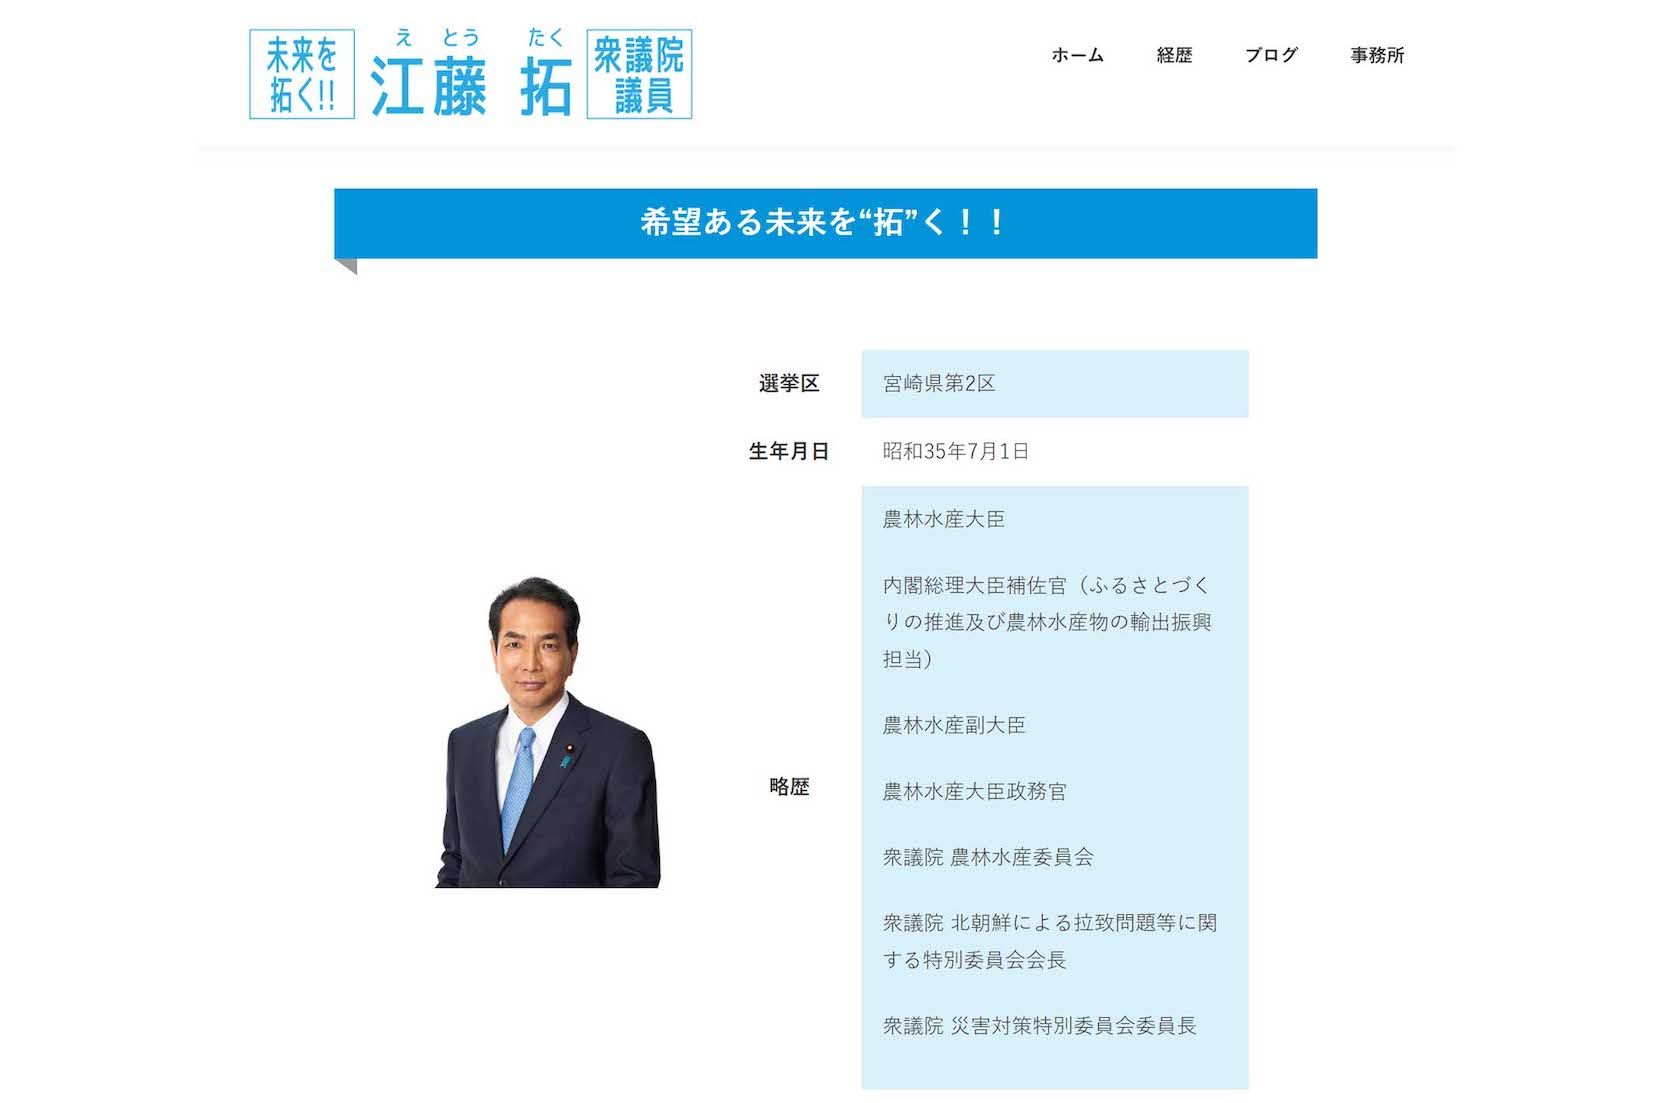This screenshot has height=1103, width=1654.
Task: Open the ブログ link
Action: 1272,57
